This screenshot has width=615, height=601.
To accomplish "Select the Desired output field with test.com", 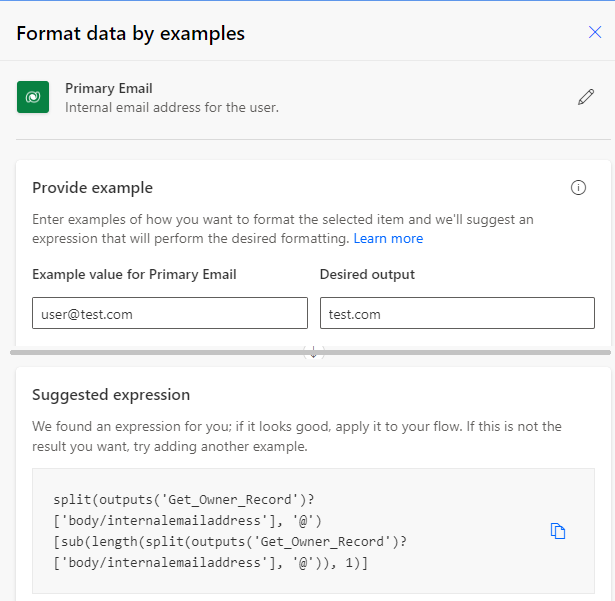I will [x=457, y=313].
